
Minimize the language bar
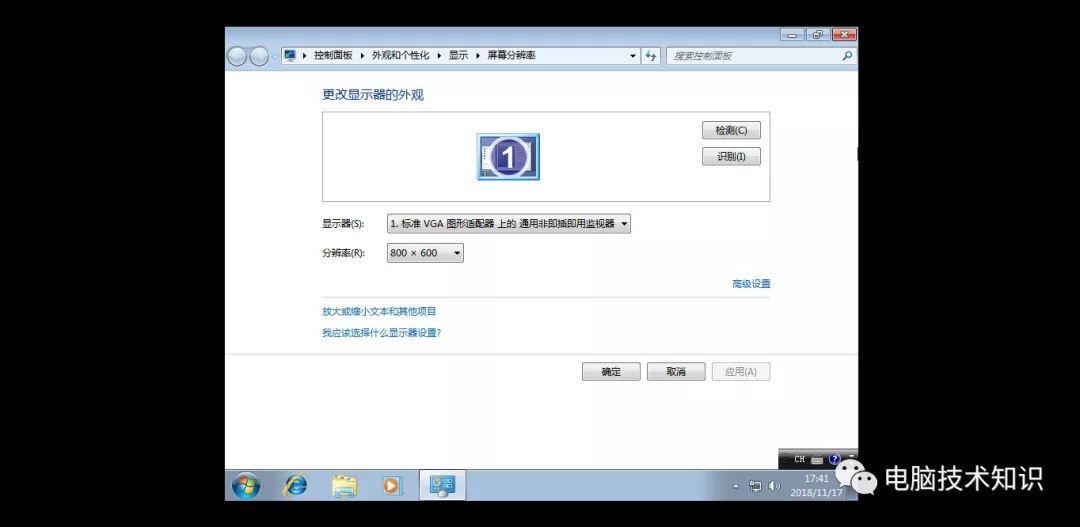(x=853, y=455)
